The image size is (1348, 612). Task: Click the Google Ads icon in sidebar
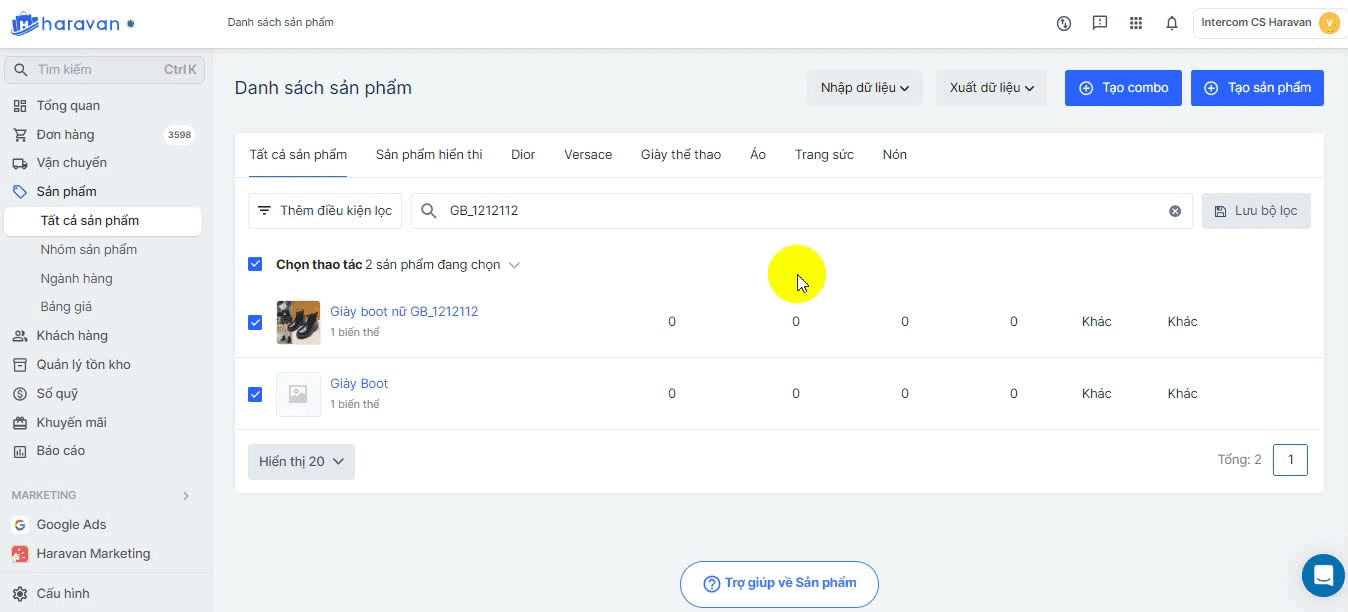(20, 525)
